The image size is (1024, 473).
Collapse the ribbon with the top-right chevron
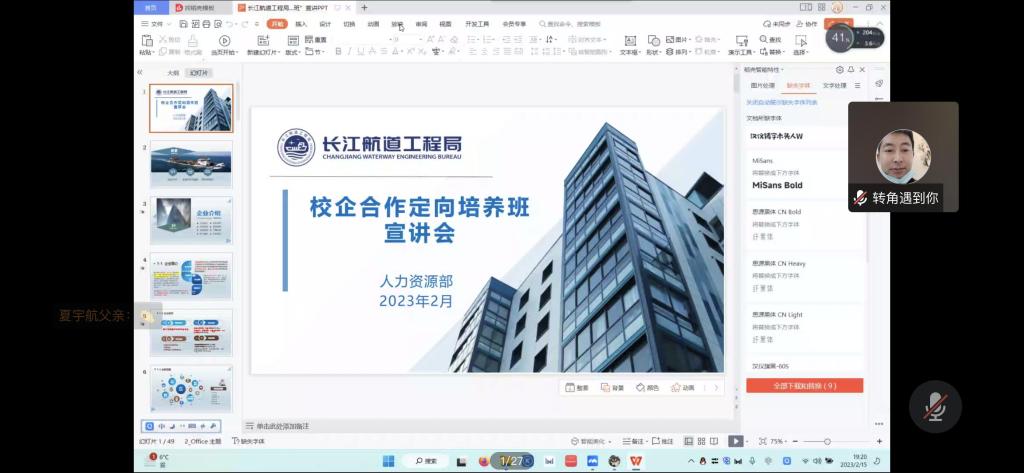pyautogui.click(x=882, y=24)
